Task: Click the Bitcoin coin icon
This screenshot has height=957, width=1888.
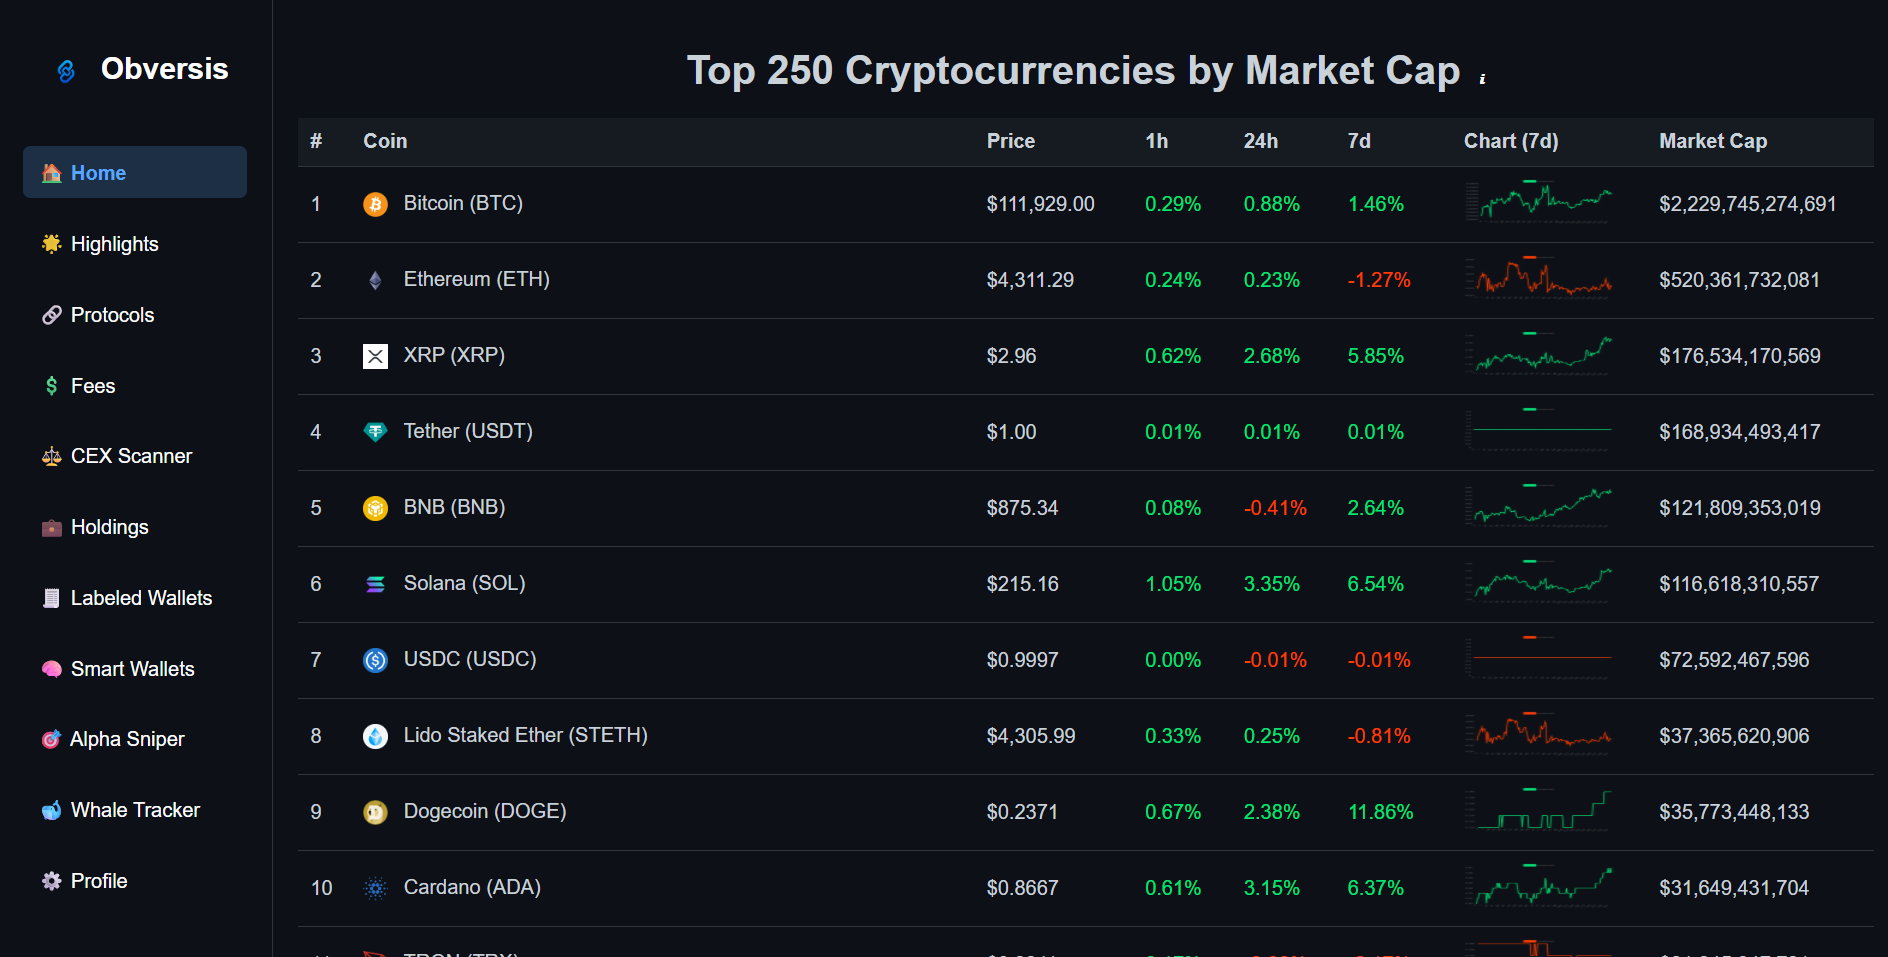Action: (375, 205)
